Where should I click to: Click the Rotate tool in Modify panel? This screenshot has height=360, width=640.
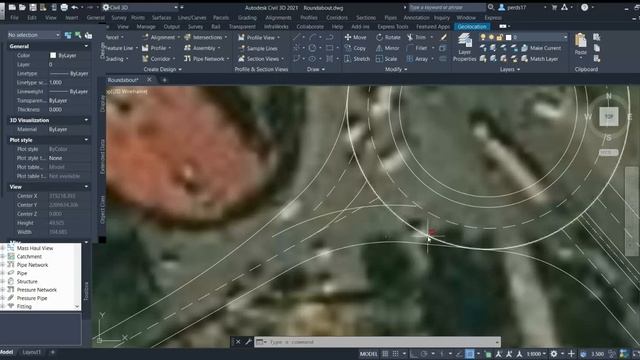(x=388, y=37)
